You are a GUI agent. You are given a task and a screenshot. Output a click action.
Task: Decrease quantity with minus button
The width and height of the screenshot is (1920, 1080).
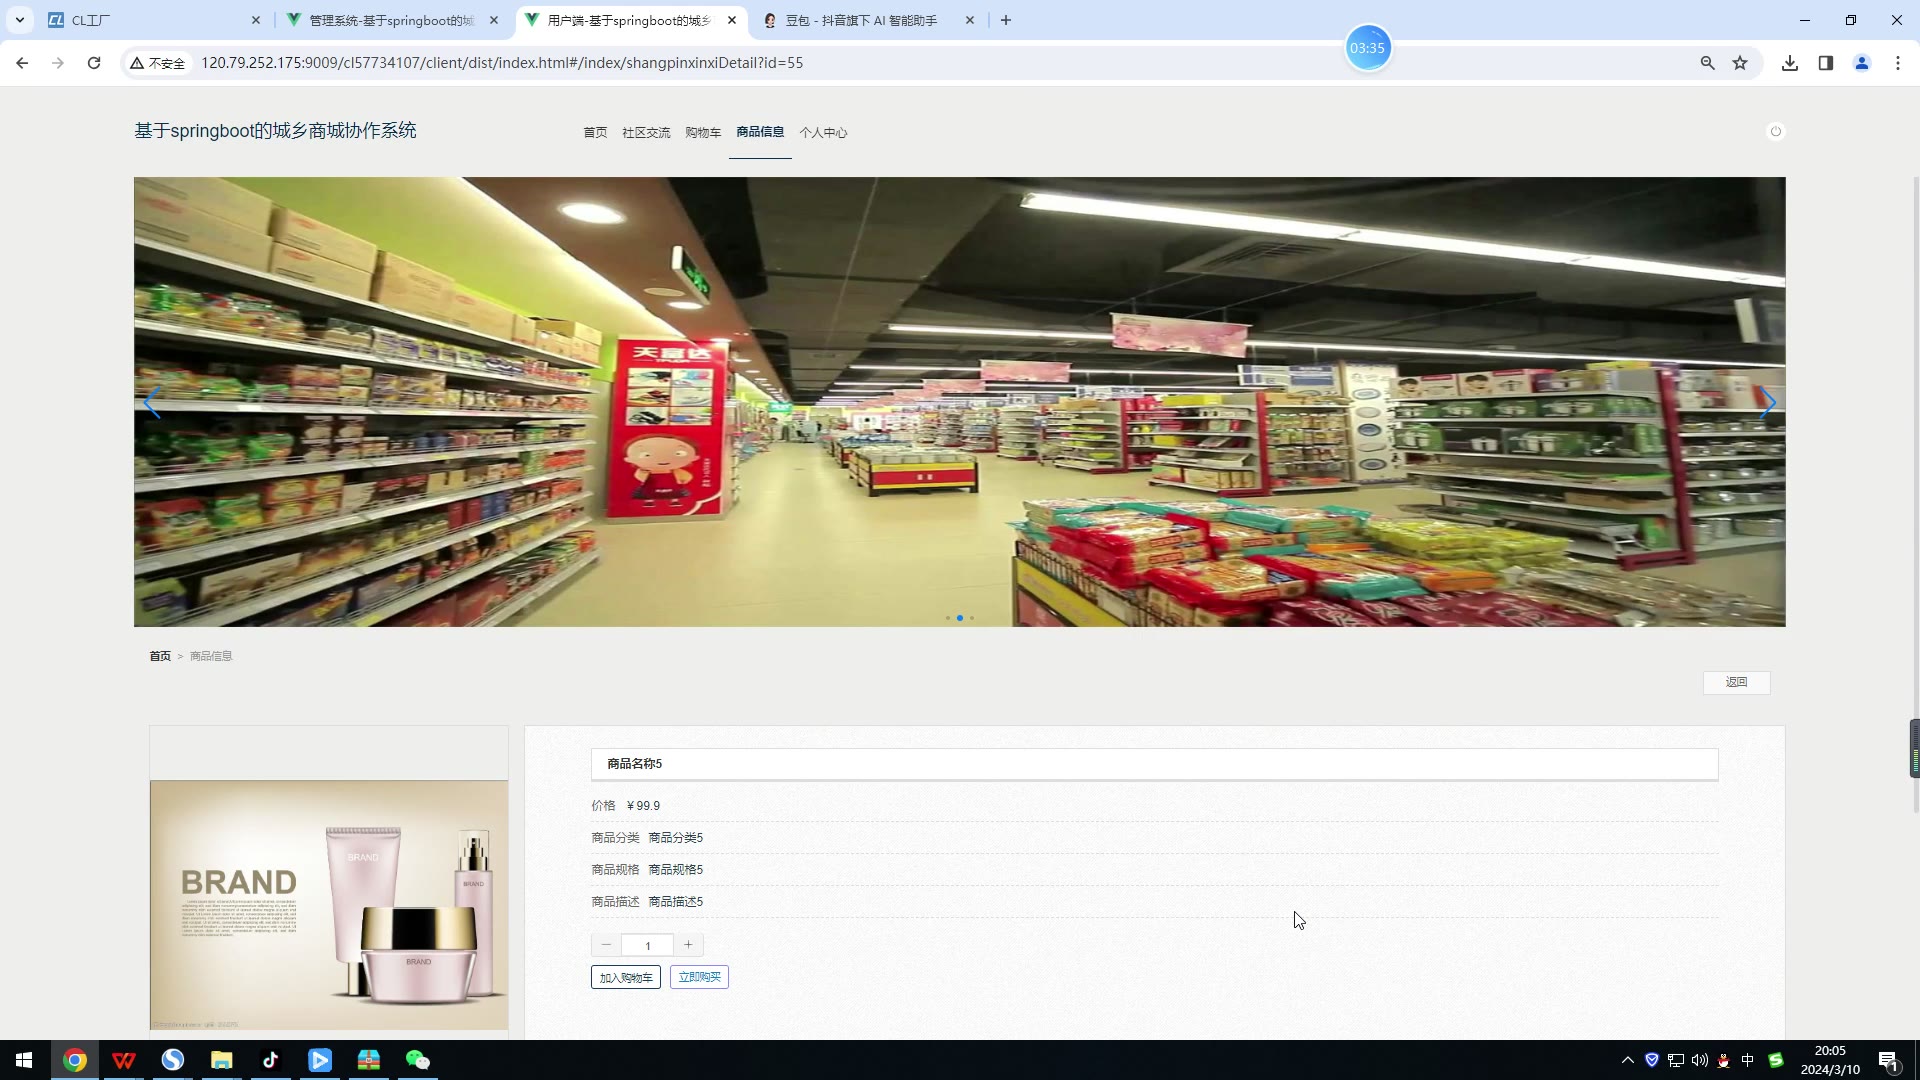click(606, 945)
